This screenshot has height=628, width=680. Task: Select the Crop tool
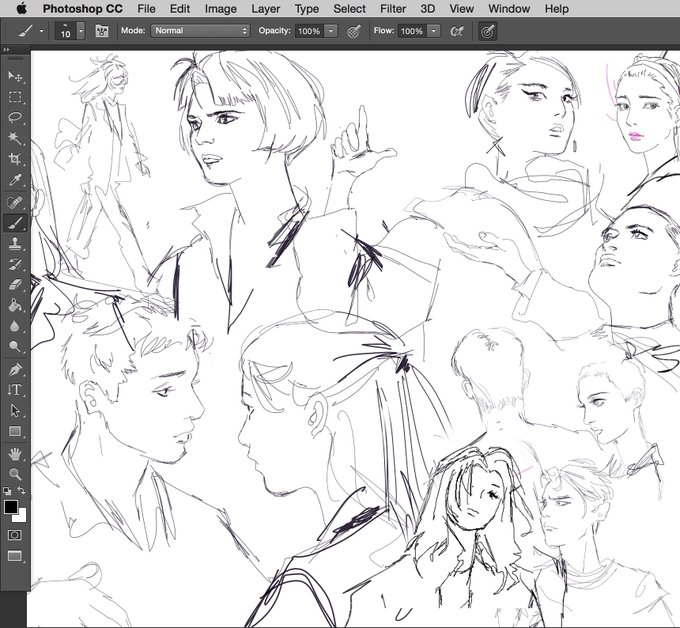pyautogui.click(x=15, y=159)
